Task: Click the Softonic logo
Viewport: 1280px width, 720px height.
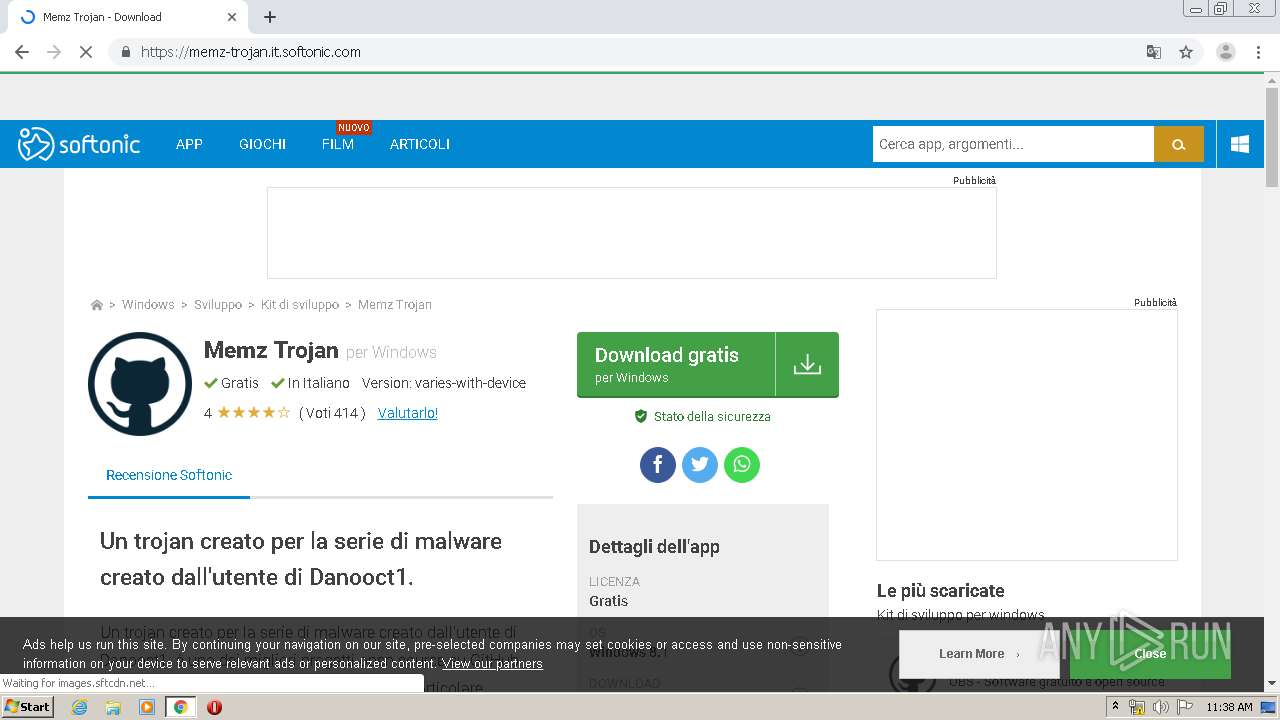Action: [79, 144]
